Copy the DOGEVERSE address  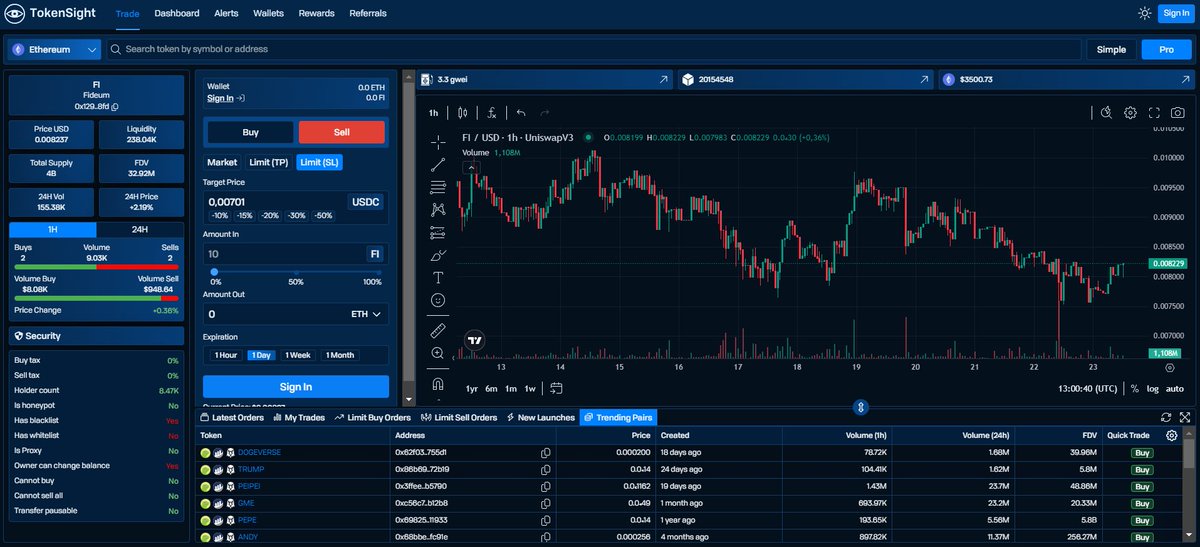point(546,453)
